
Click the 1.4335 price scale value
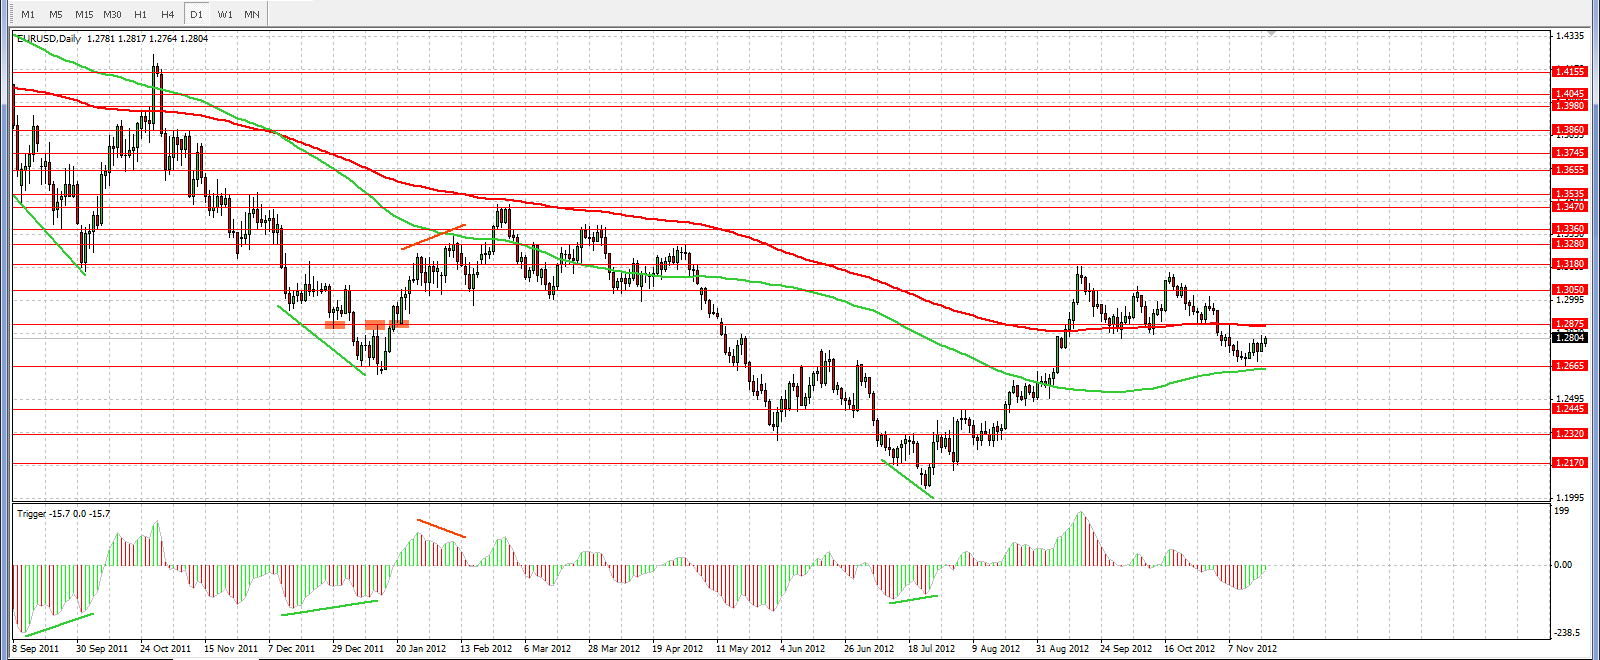coord(1570,36)
